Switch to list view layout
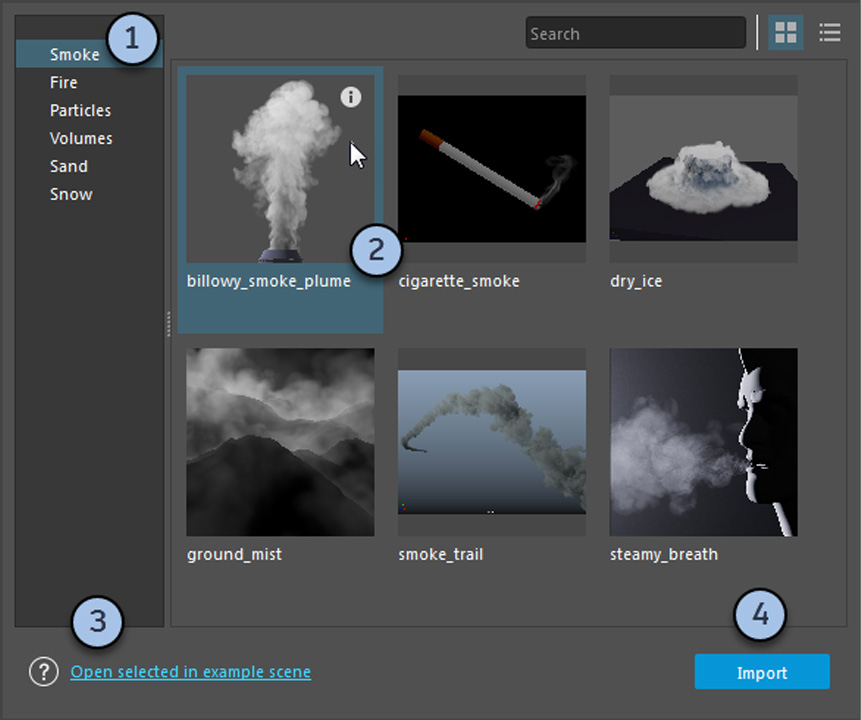 coord(829,33)
